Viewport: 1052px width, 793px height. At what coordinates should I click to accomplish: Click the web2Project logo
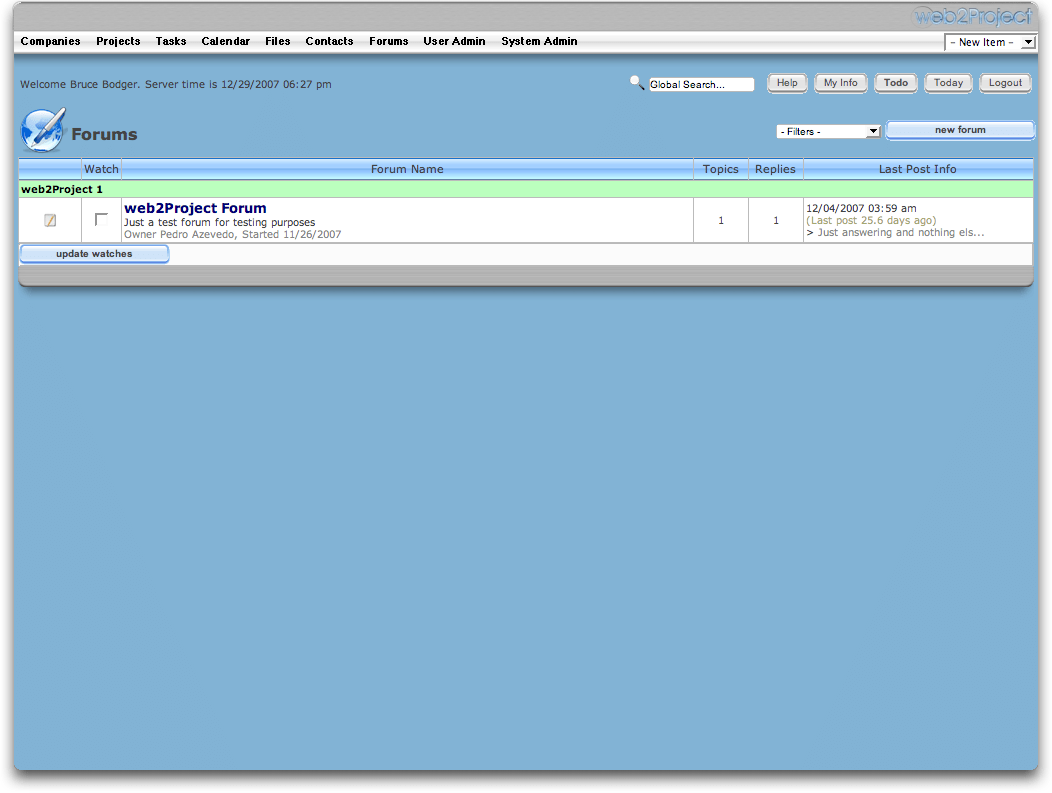point(972,16)
